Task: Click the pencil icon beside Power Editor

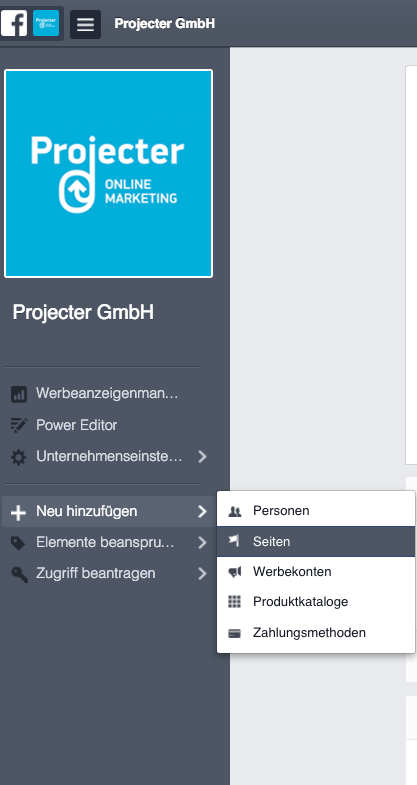Action: [x=19, y=426]
